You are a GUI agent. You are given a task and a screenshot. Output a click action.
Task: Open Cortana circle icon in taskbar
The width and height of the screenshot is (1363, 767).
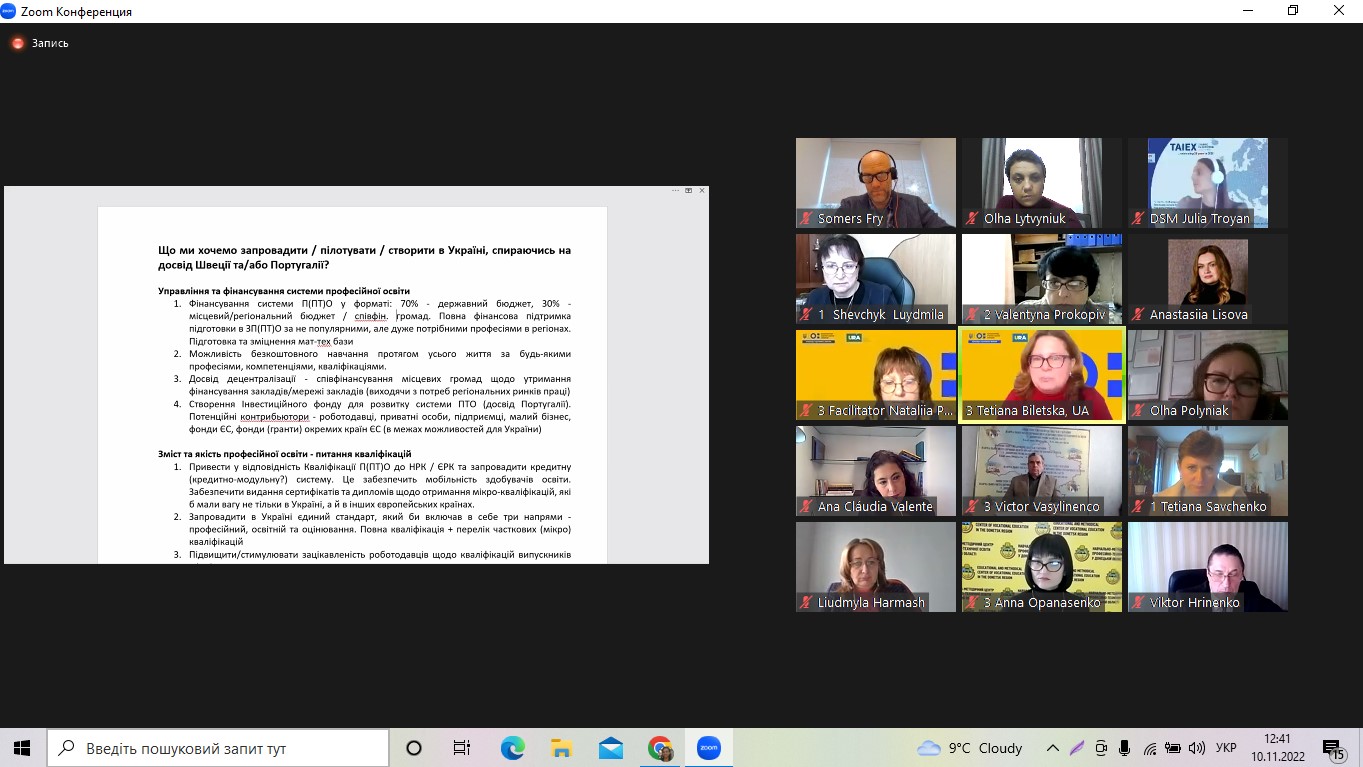414,748
